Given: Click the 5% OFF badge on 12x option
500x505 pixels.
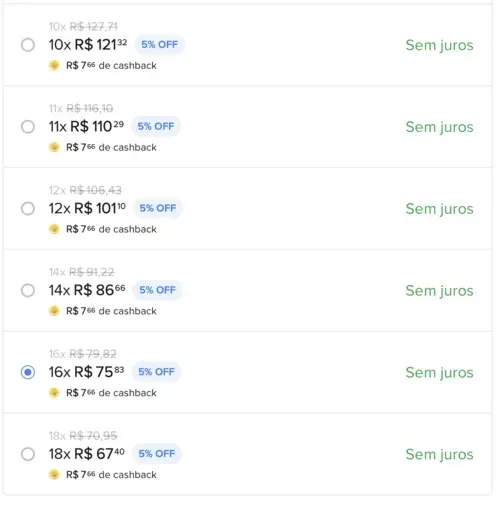Looking at the screenshot, I should 158,208.
